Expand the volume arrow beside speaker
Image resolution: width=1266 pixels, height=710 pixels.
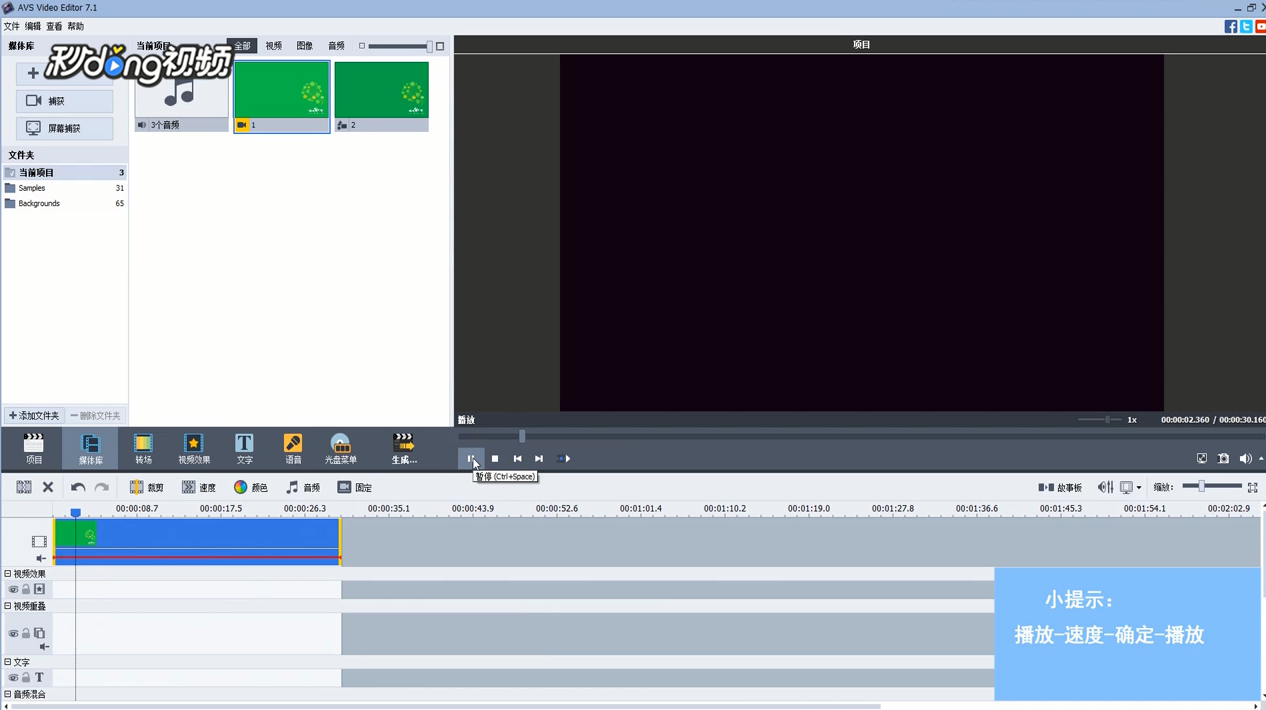1260,459
